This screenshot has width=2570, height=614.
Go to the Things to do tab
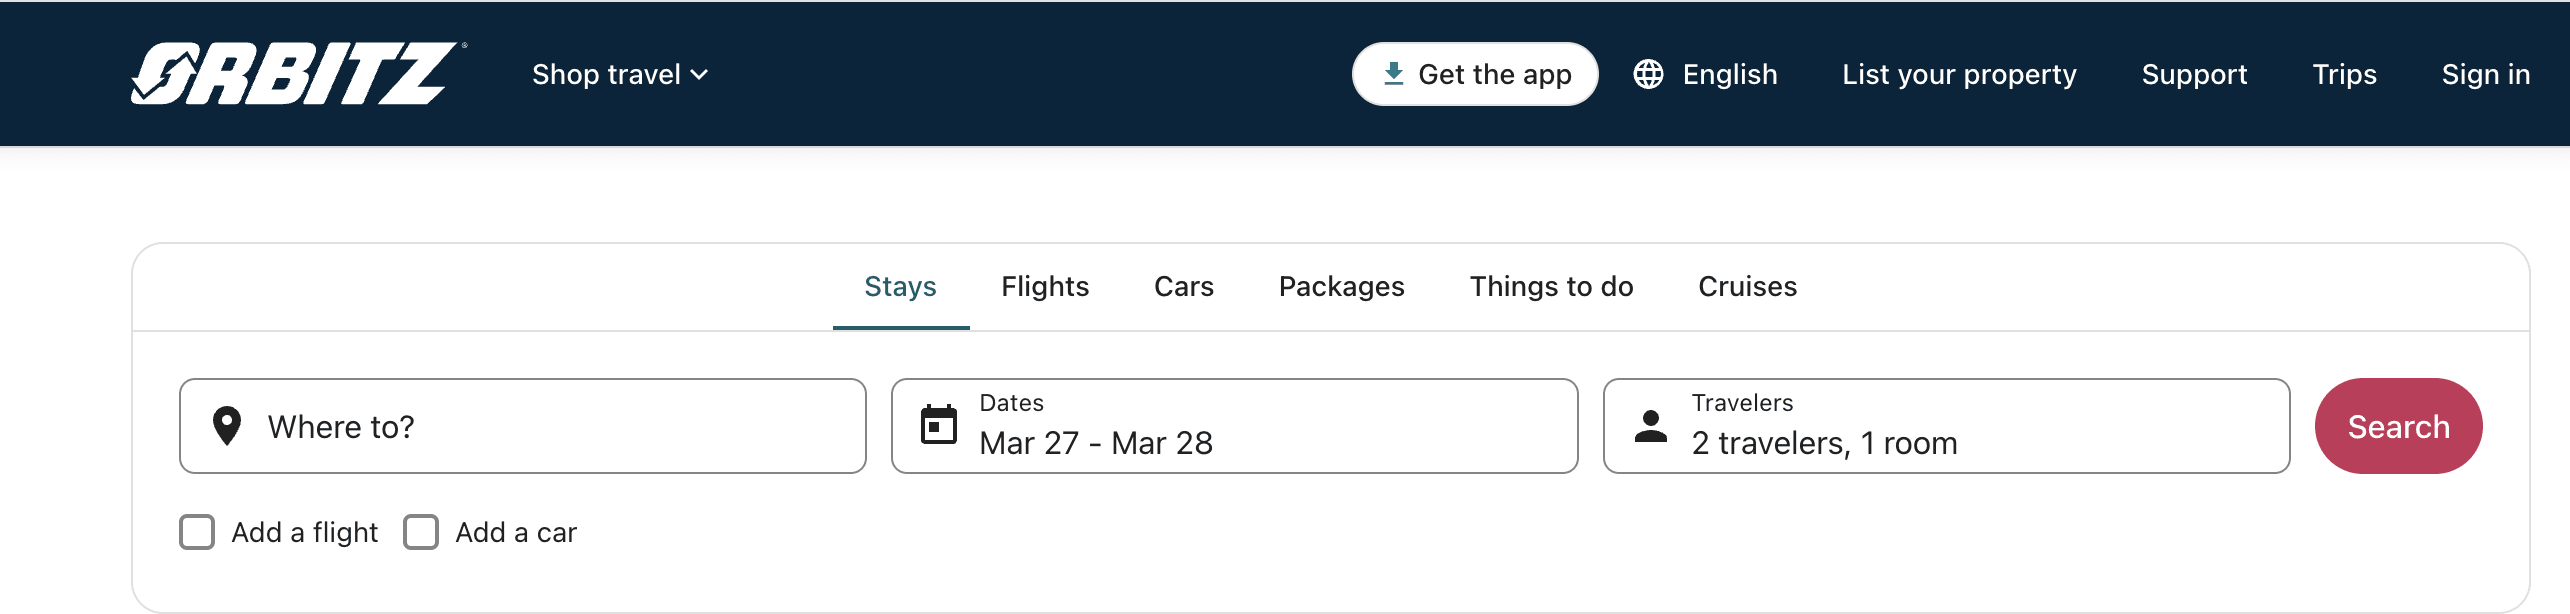click(1551, 287)
